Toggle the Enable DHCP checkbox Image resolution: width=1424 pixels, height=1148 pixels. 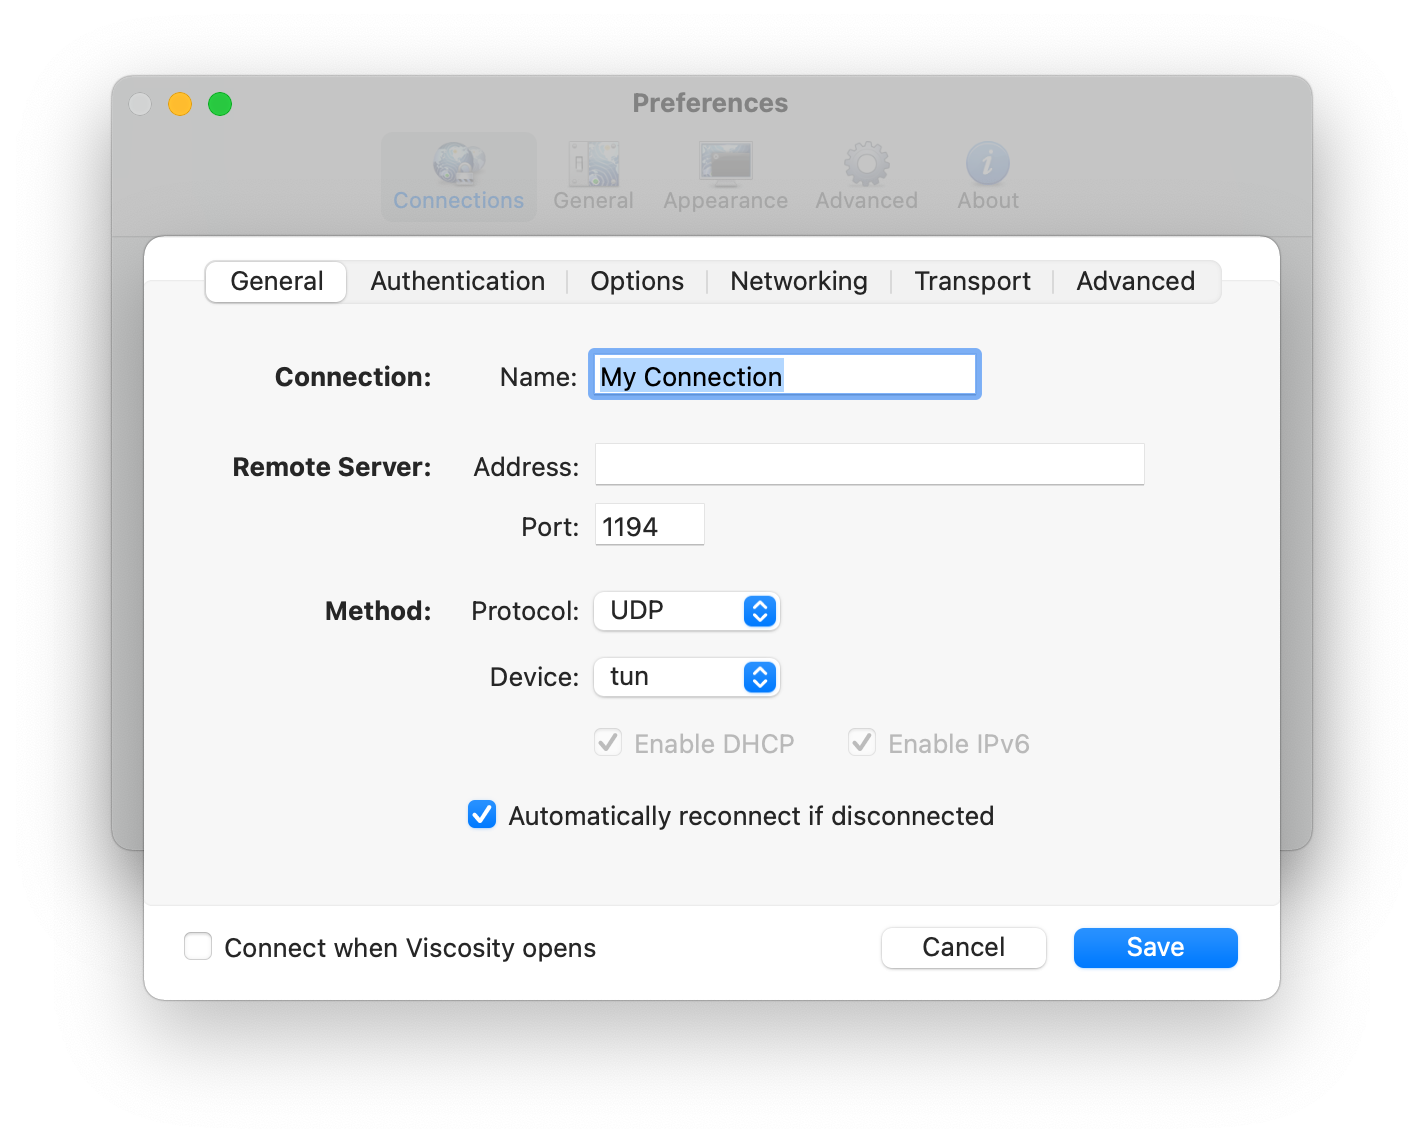[x=608, y=742]
